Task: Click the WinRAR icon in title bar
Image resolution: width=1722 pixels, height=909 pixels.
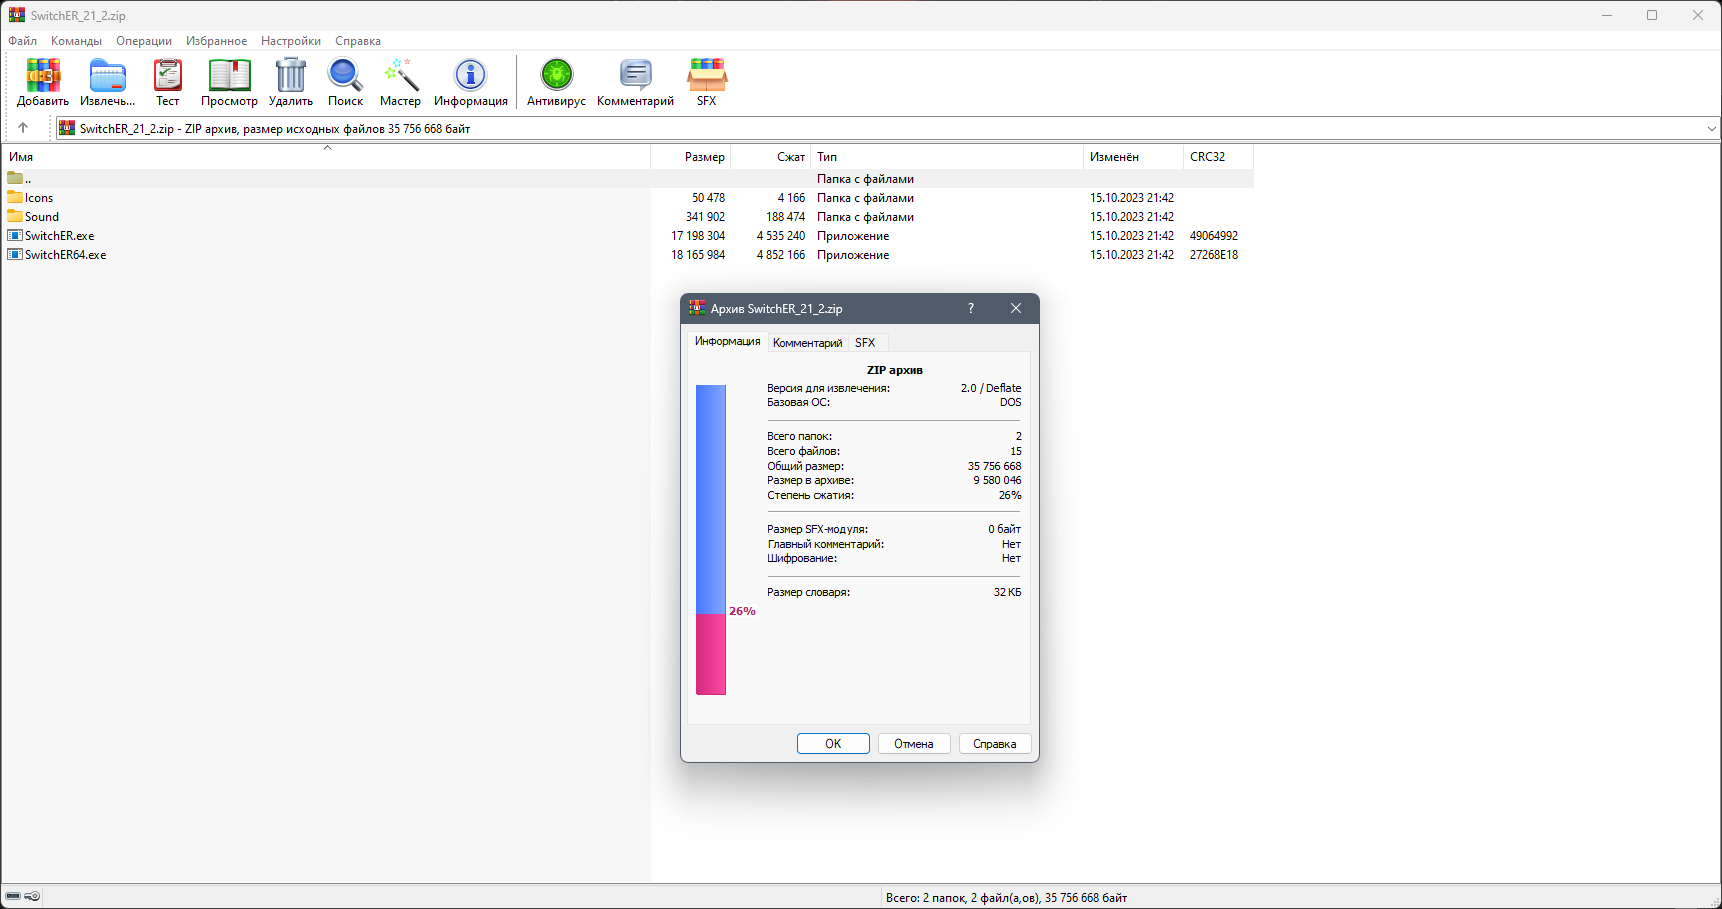Action: 17,15
